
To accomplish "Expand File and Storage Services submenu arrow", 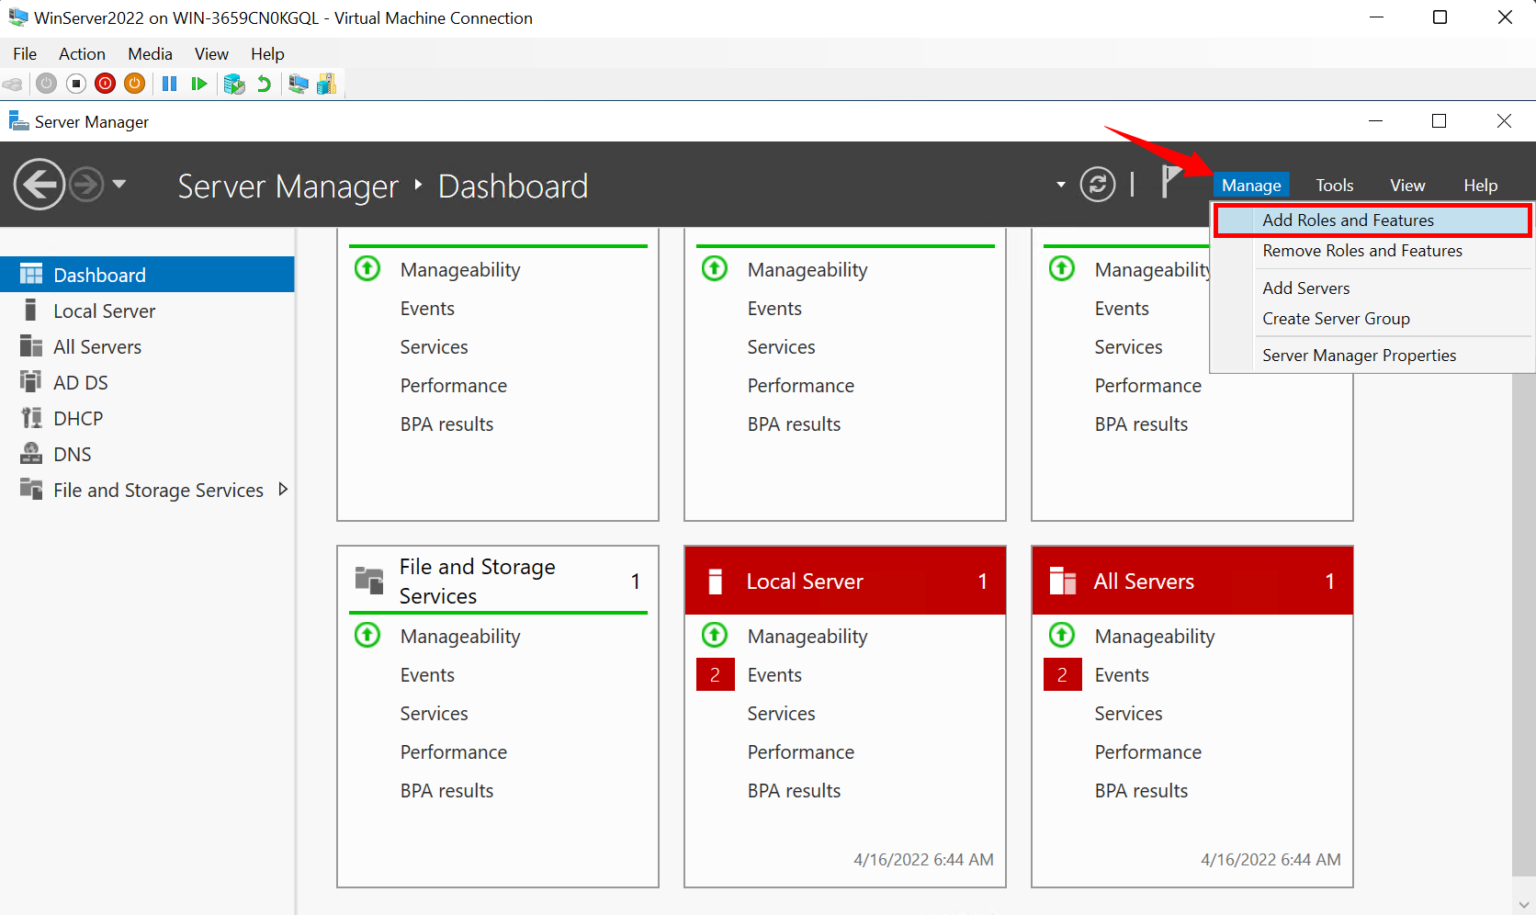I will [x=283, y=489].
